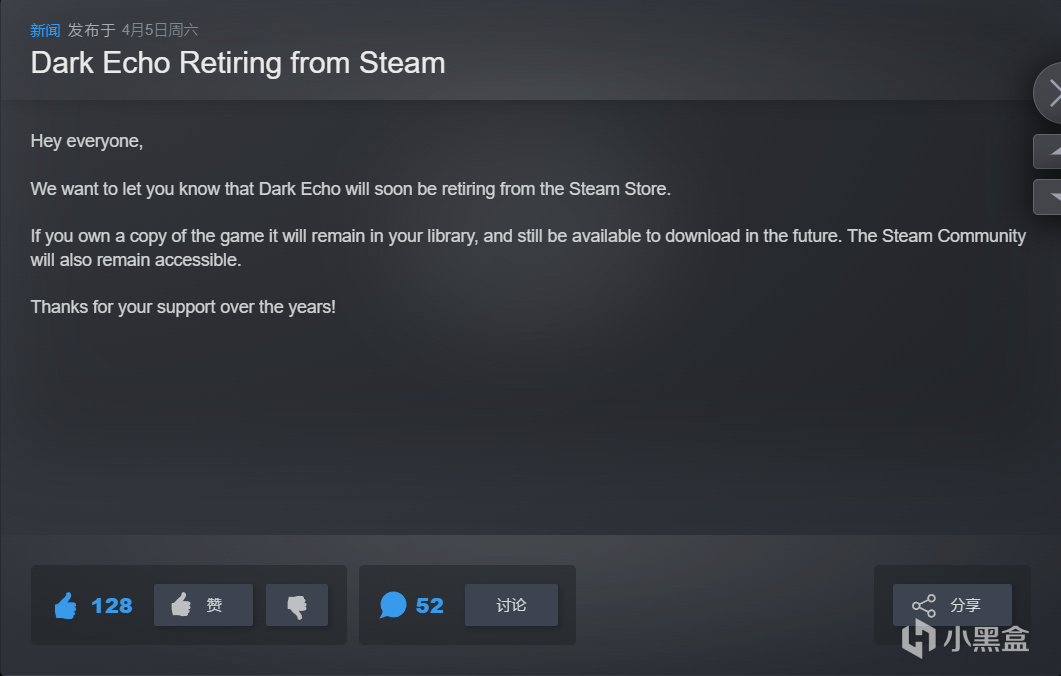Click the paragraph about your library copy
1061x676 pixels.
click(528, 248)
